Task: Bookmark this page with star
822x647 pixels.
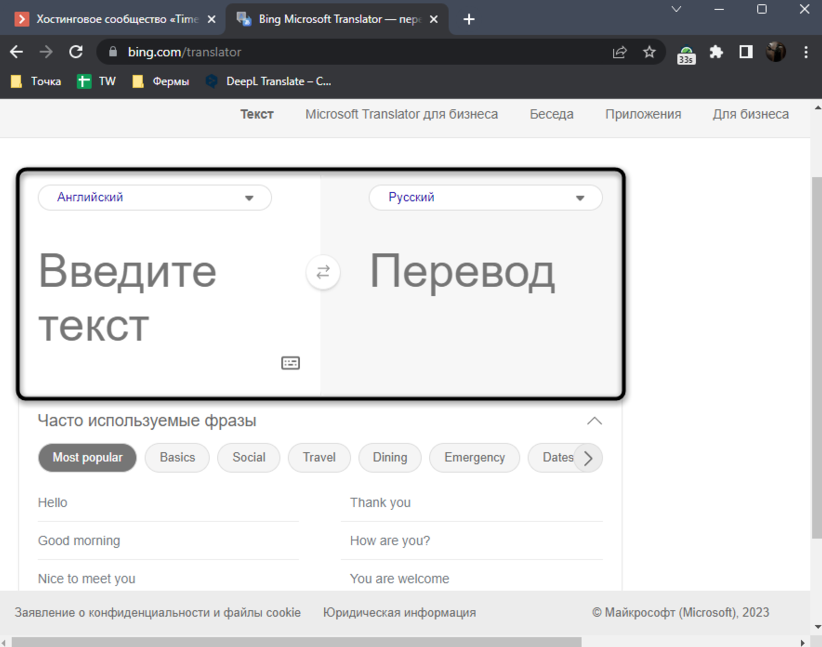Action: [649, 52]
